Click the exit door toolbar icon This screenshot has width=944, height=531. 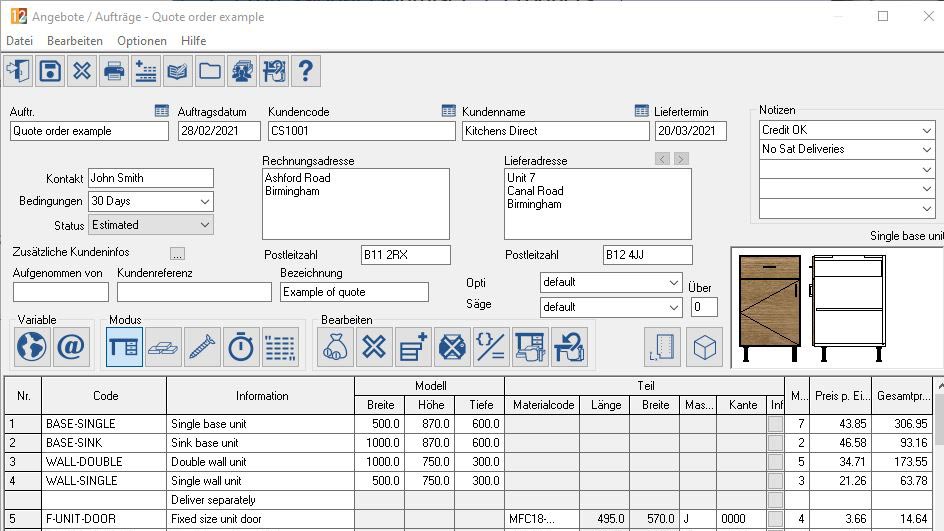point(18,71)
